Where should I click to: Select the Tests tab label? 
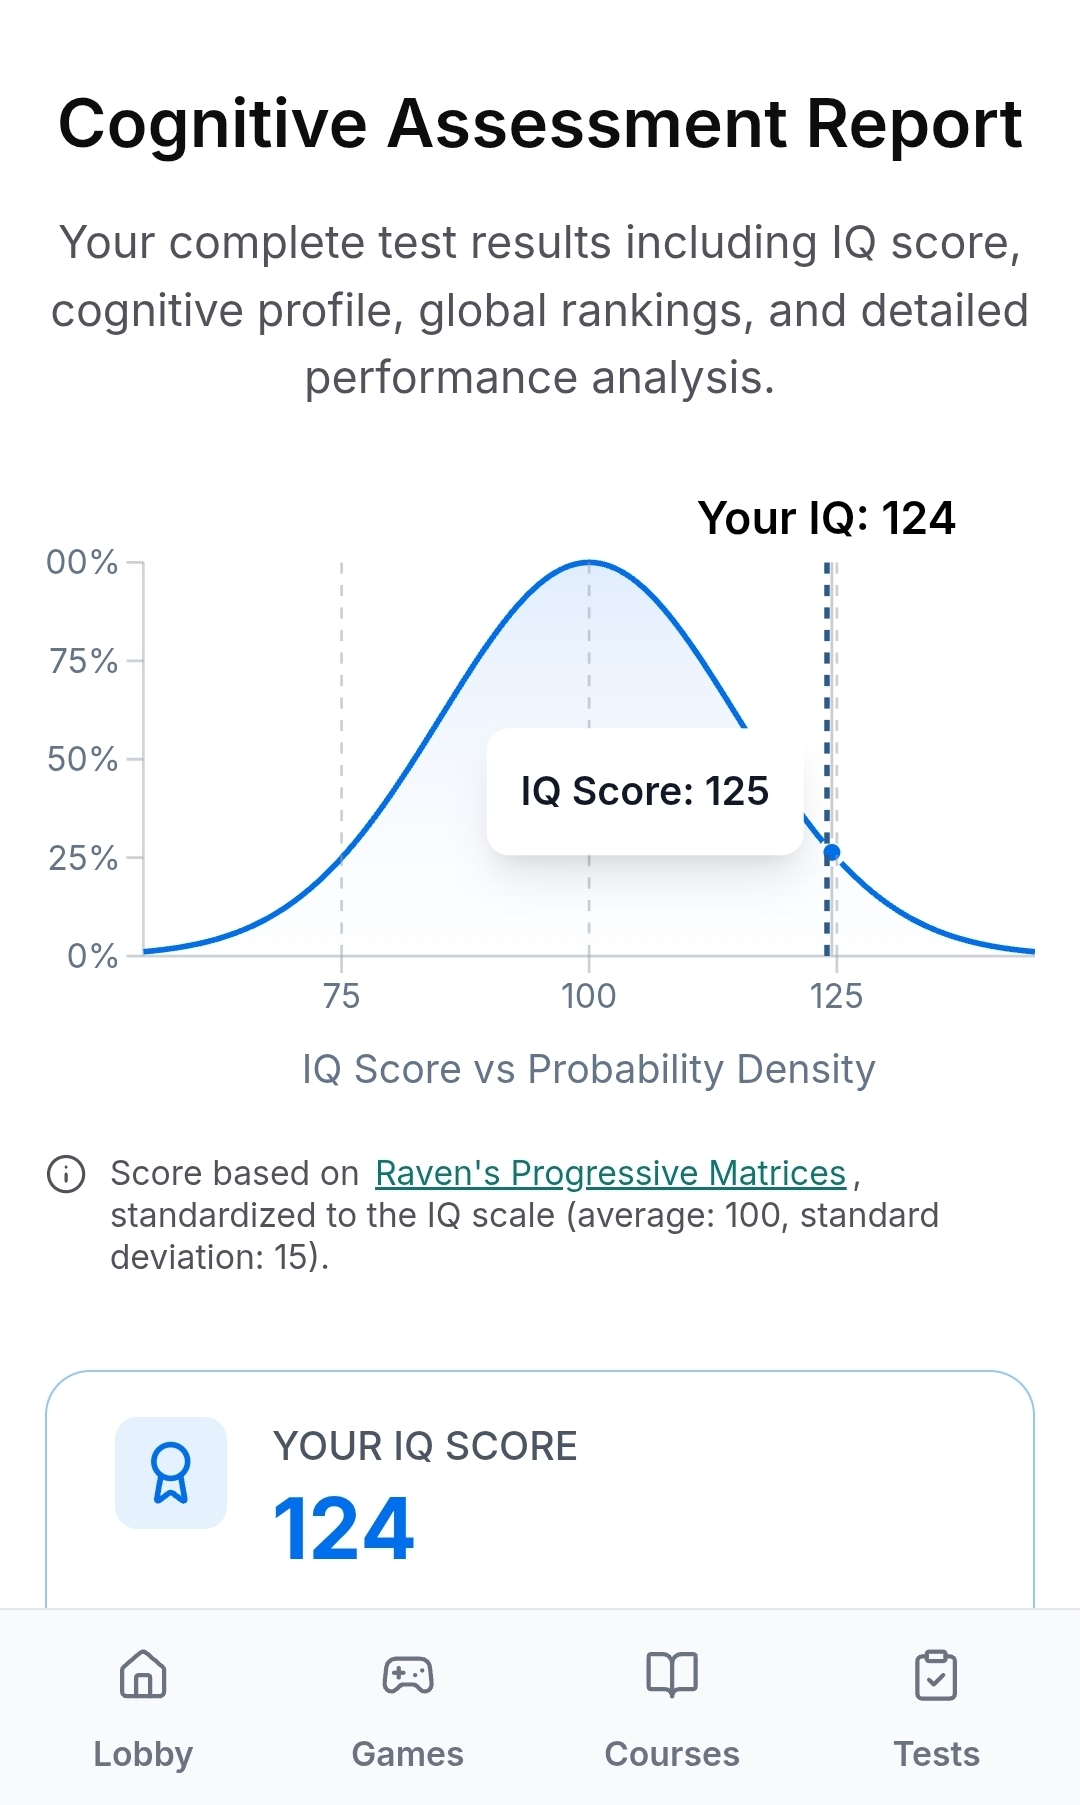936,1753
